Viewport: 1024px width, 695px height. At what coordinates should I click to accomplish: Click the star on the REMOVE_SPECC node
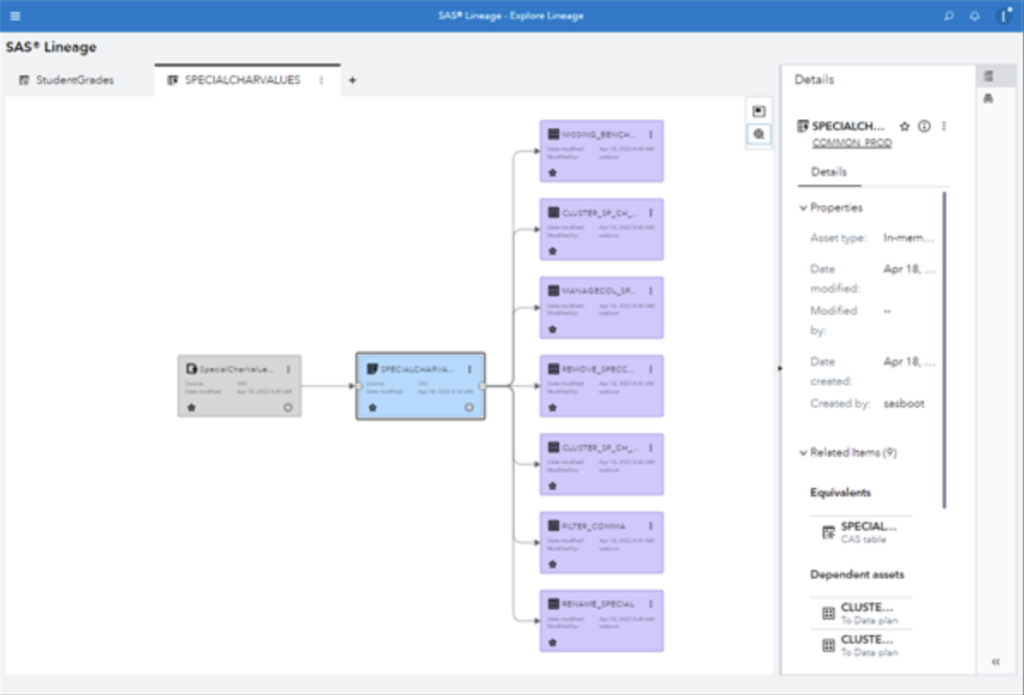[552, 408]
